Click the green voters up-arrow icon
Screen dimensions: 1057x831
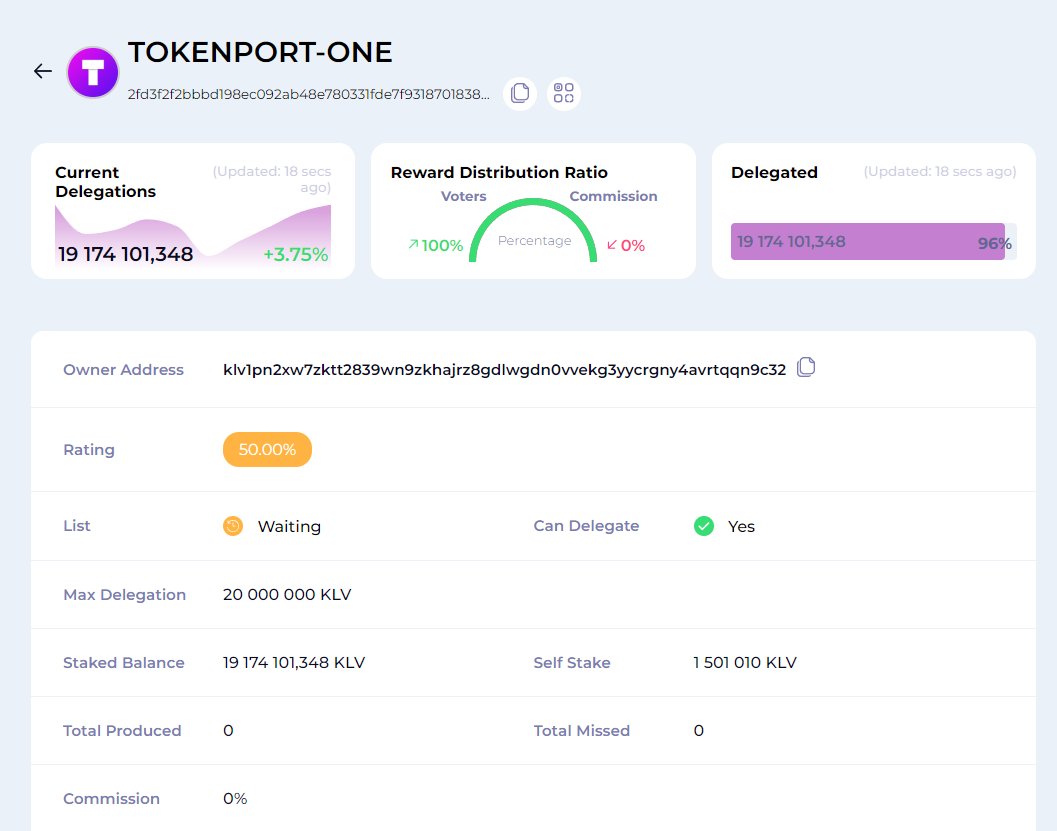(x=413, y=245)
